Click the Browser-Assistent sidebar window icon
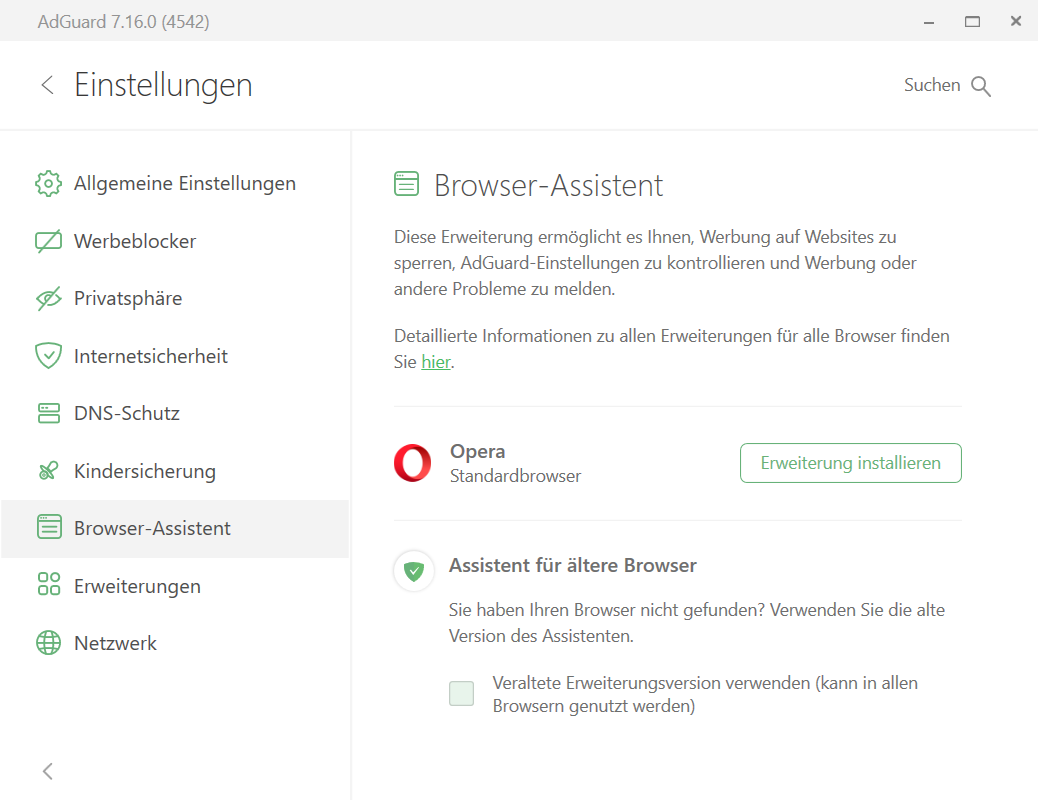 49,528
